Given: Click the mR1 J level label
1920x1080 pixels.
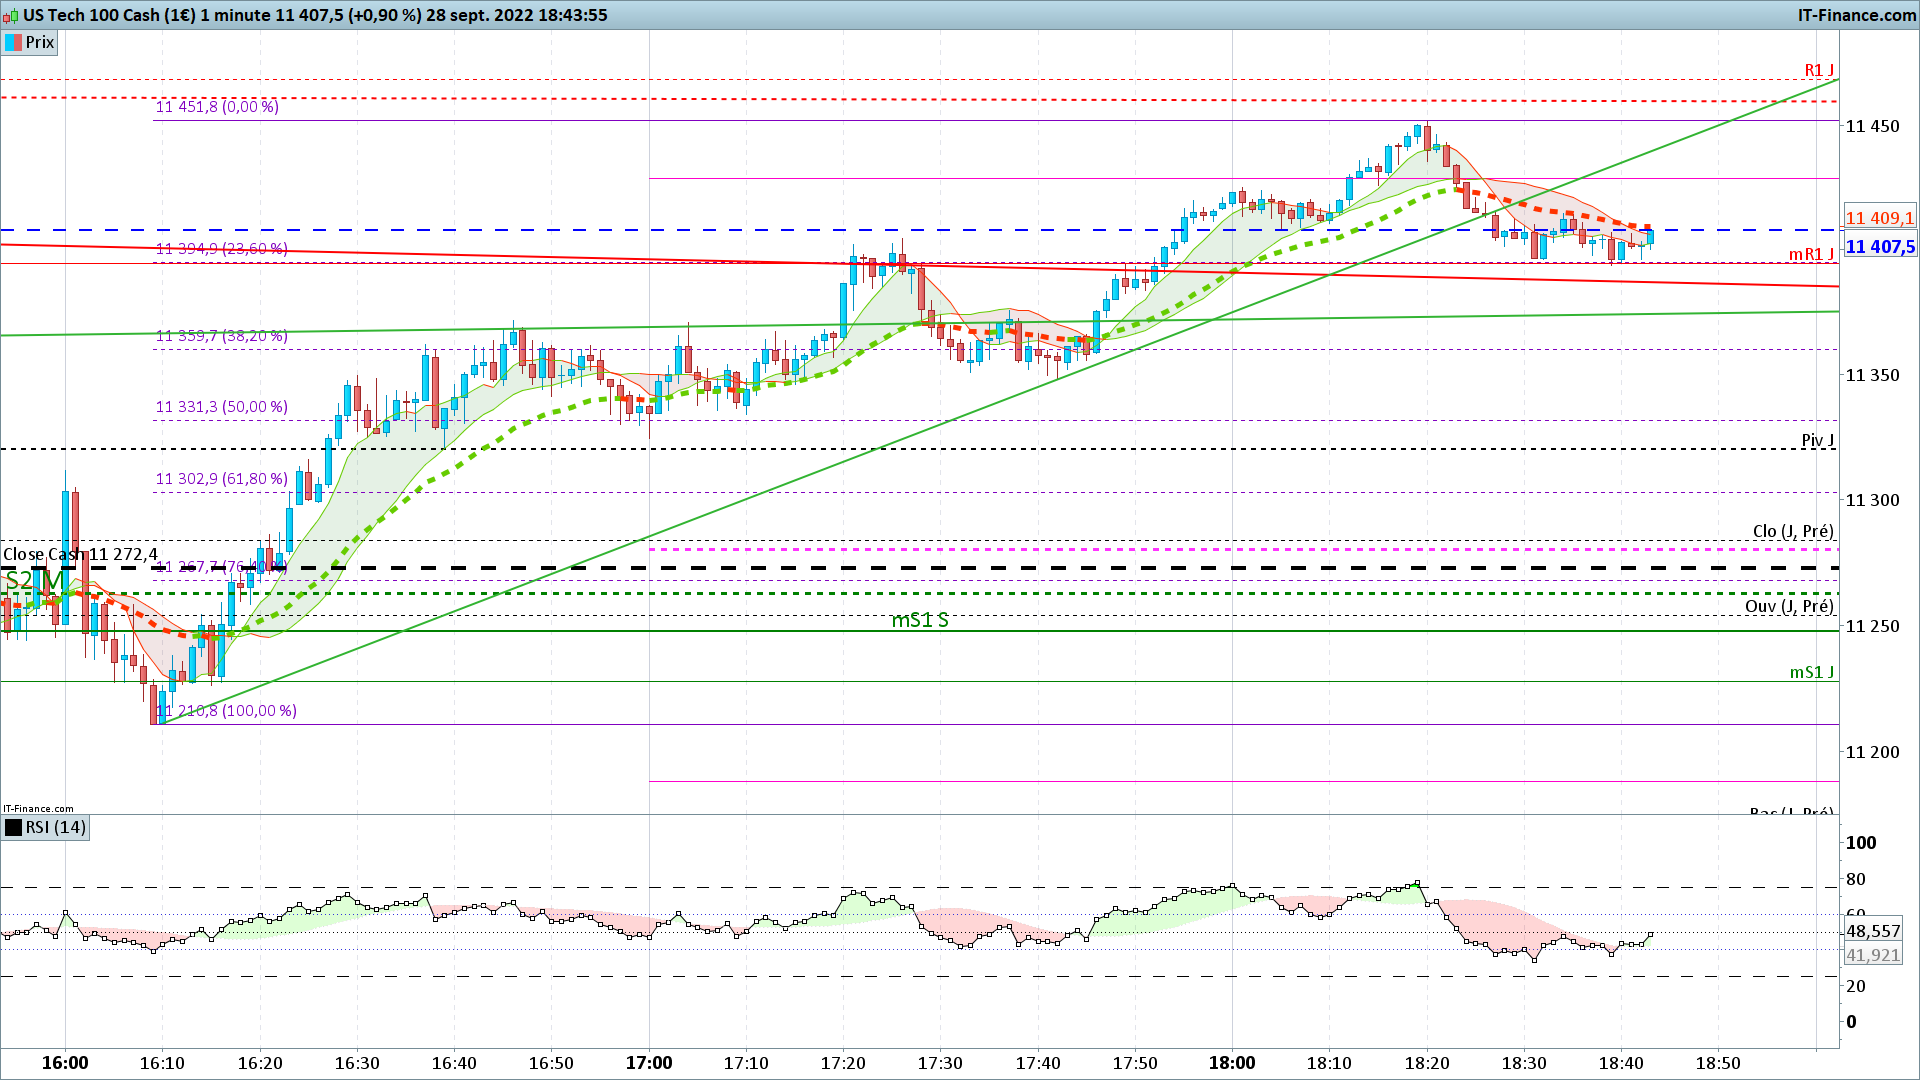Looking at the screenshot, I should (1811, 254).
